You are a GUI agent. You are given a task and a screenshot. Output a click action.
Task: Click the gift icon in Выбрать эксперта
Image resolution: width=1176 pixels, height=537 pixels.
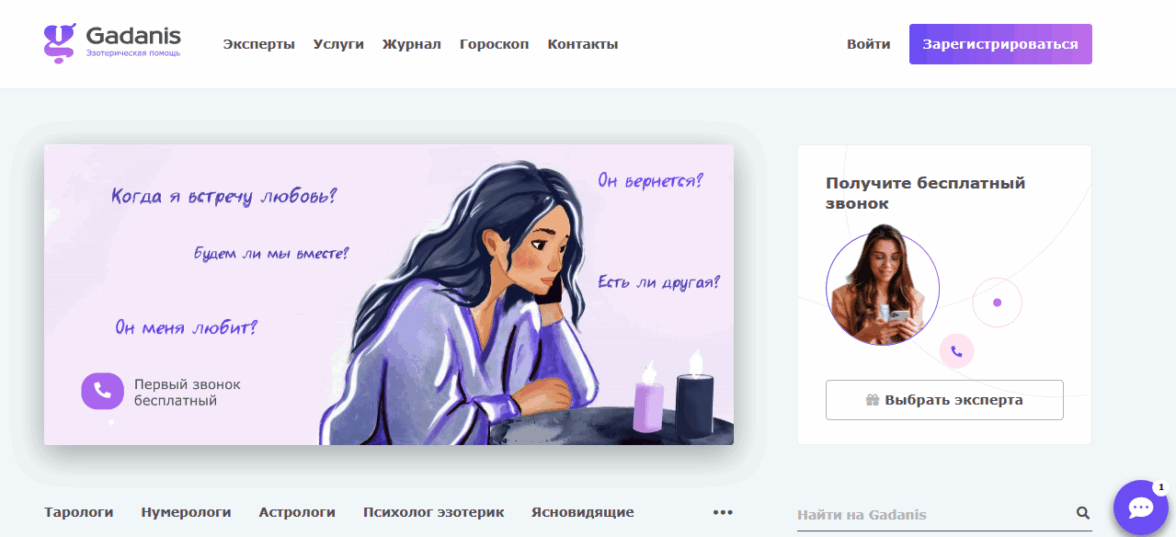click(x=872, y=400)
